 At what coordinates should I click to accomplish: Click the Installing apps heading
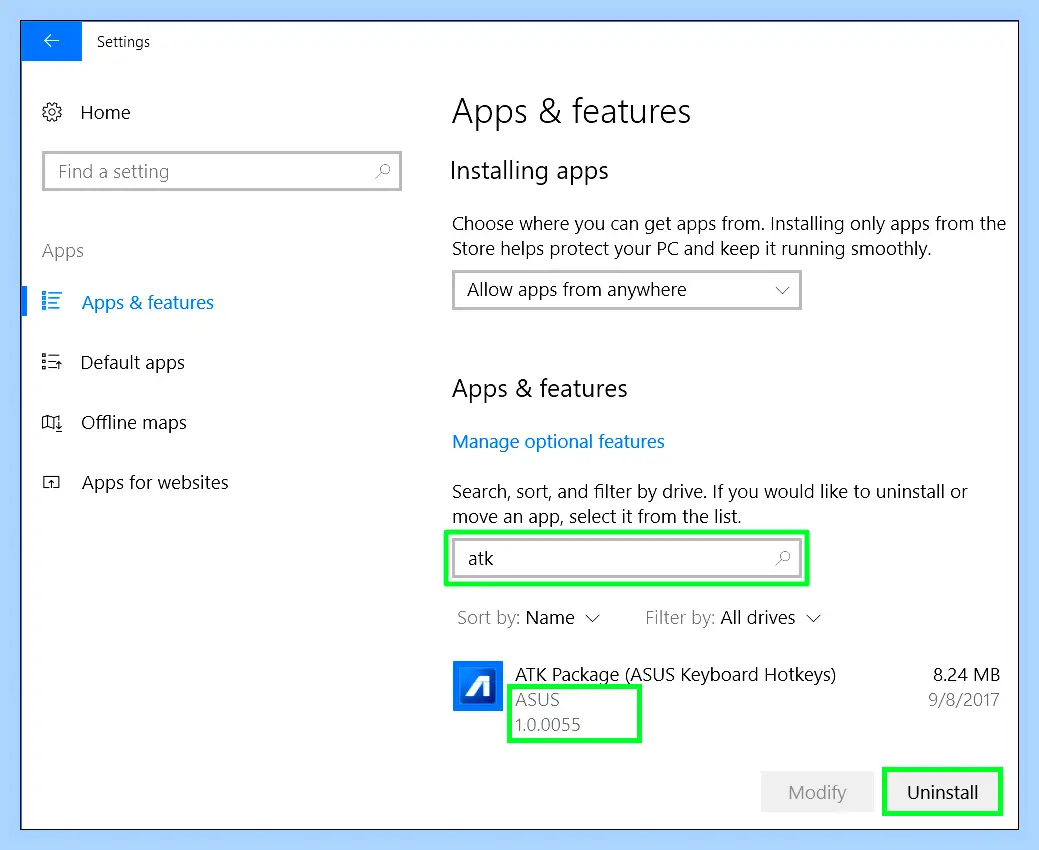click(529, 171)
